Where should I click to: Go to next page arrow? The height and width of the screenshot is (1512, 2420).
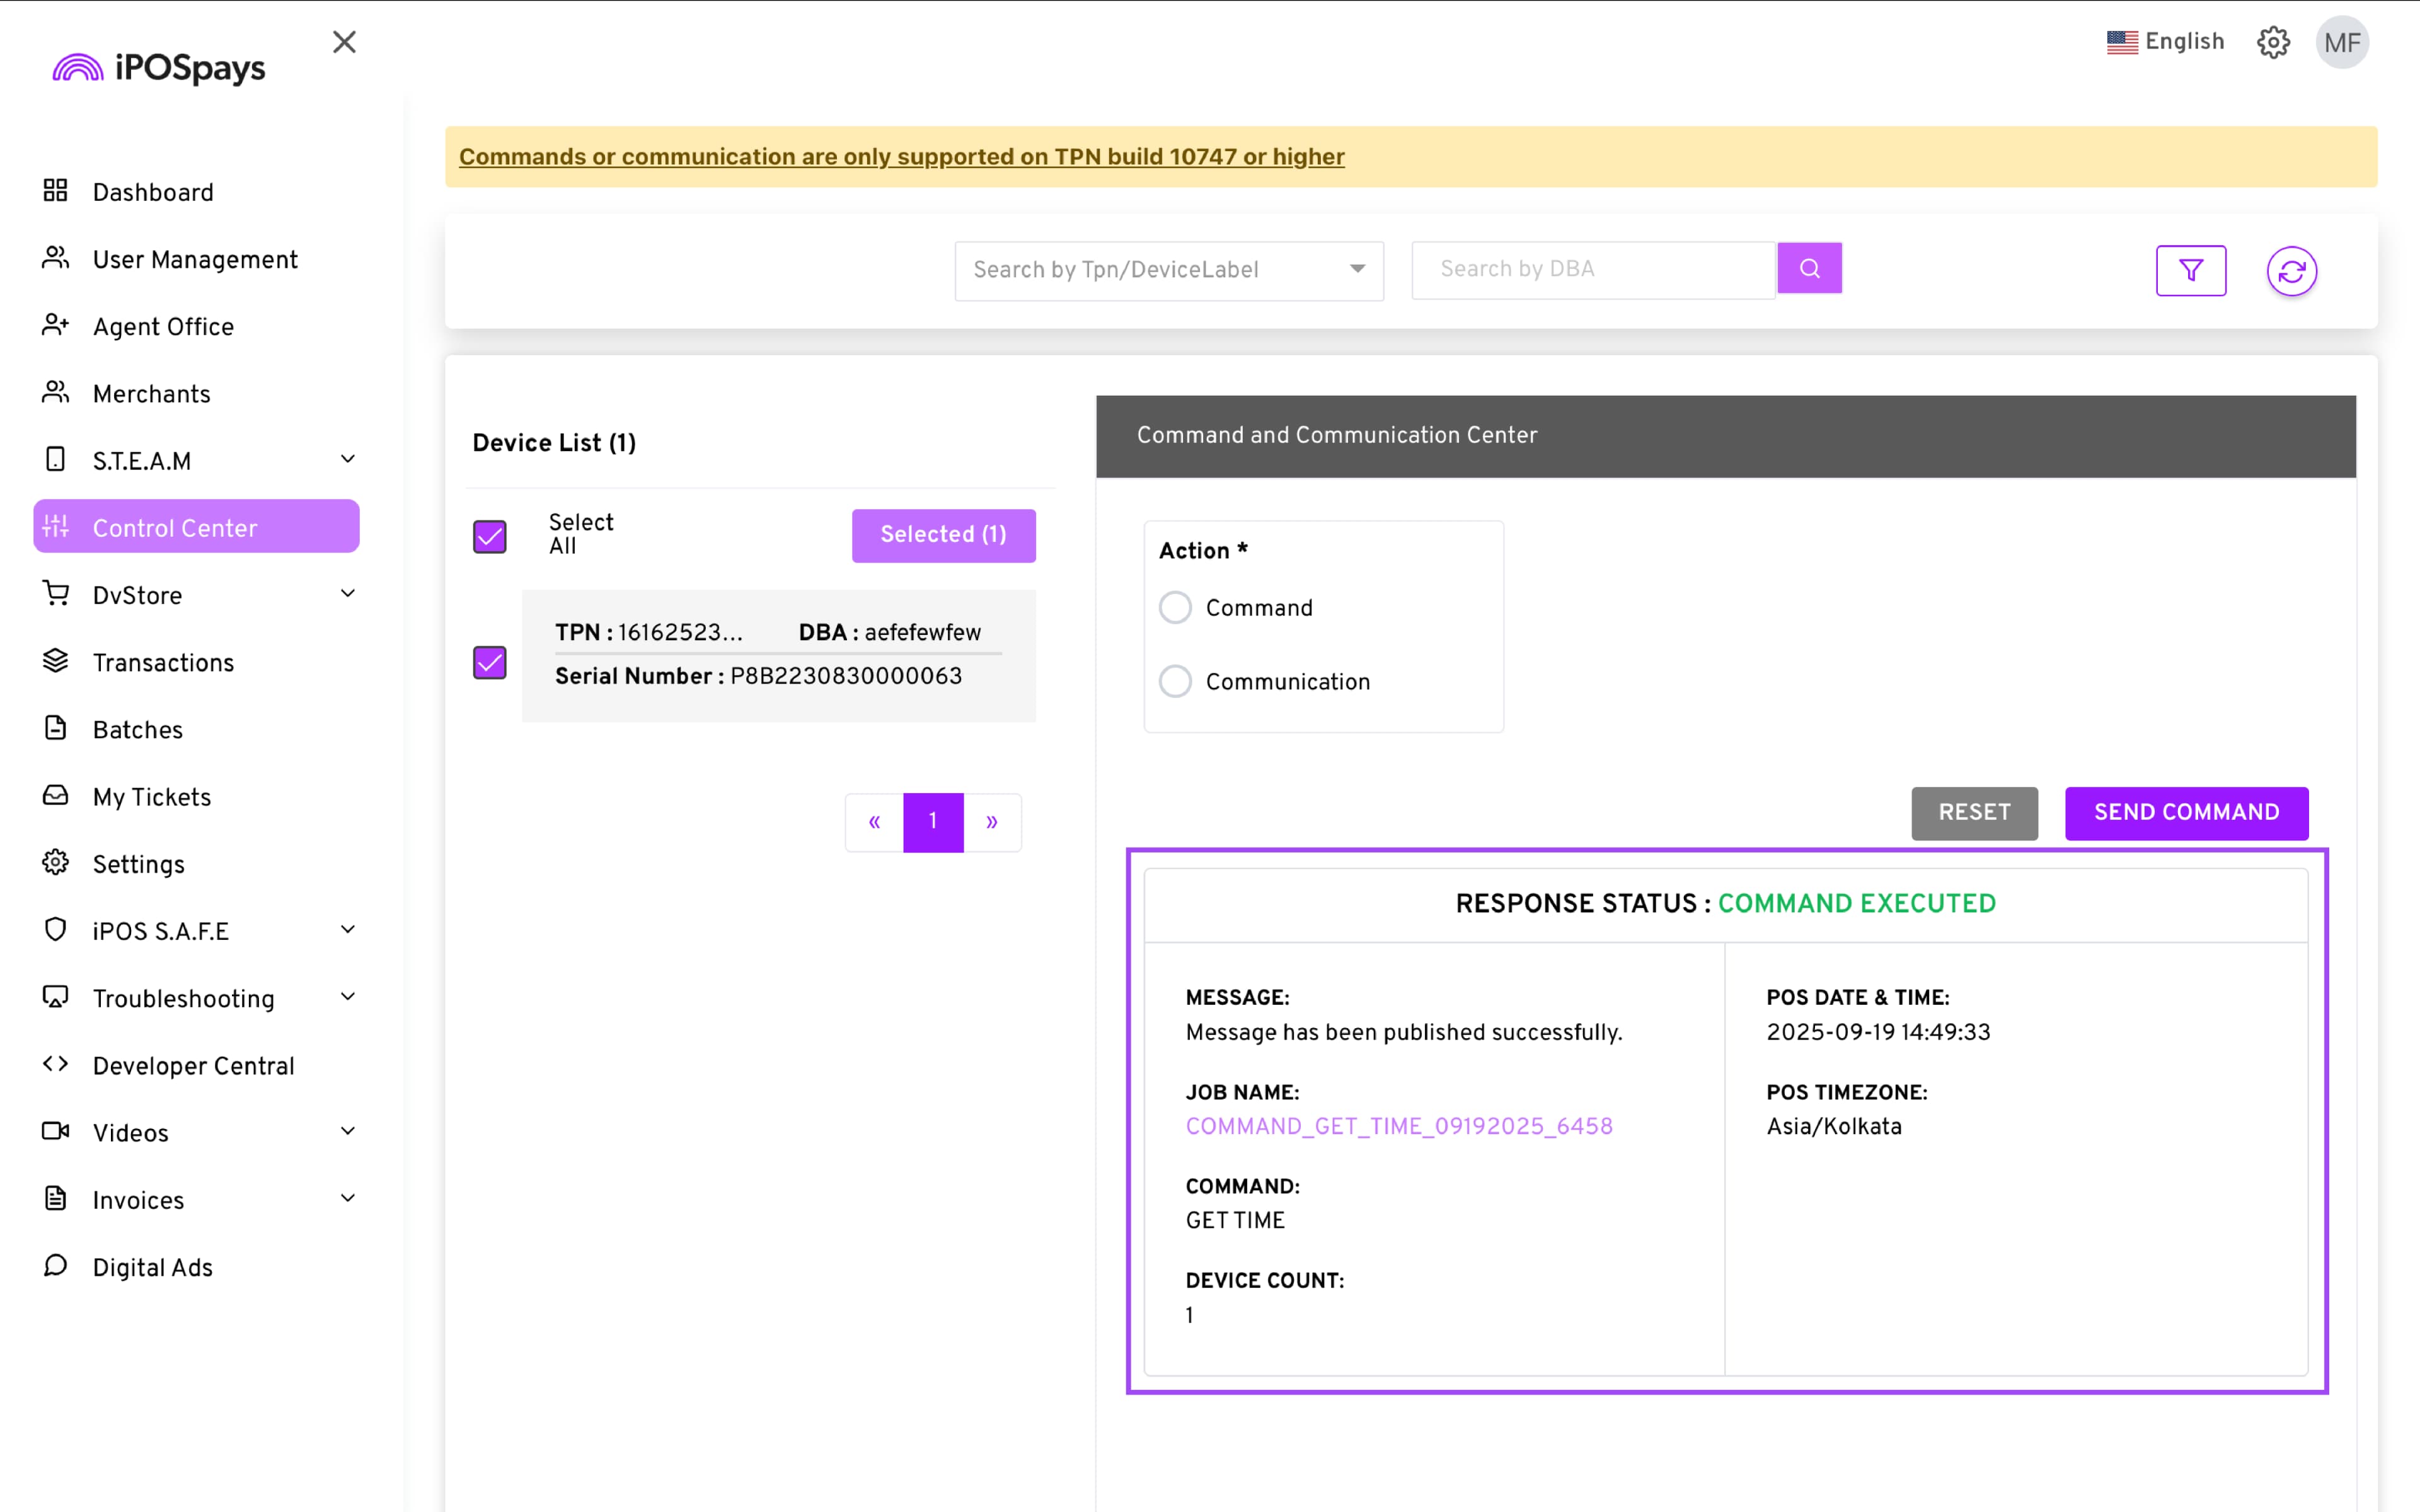tap(991, 822)
